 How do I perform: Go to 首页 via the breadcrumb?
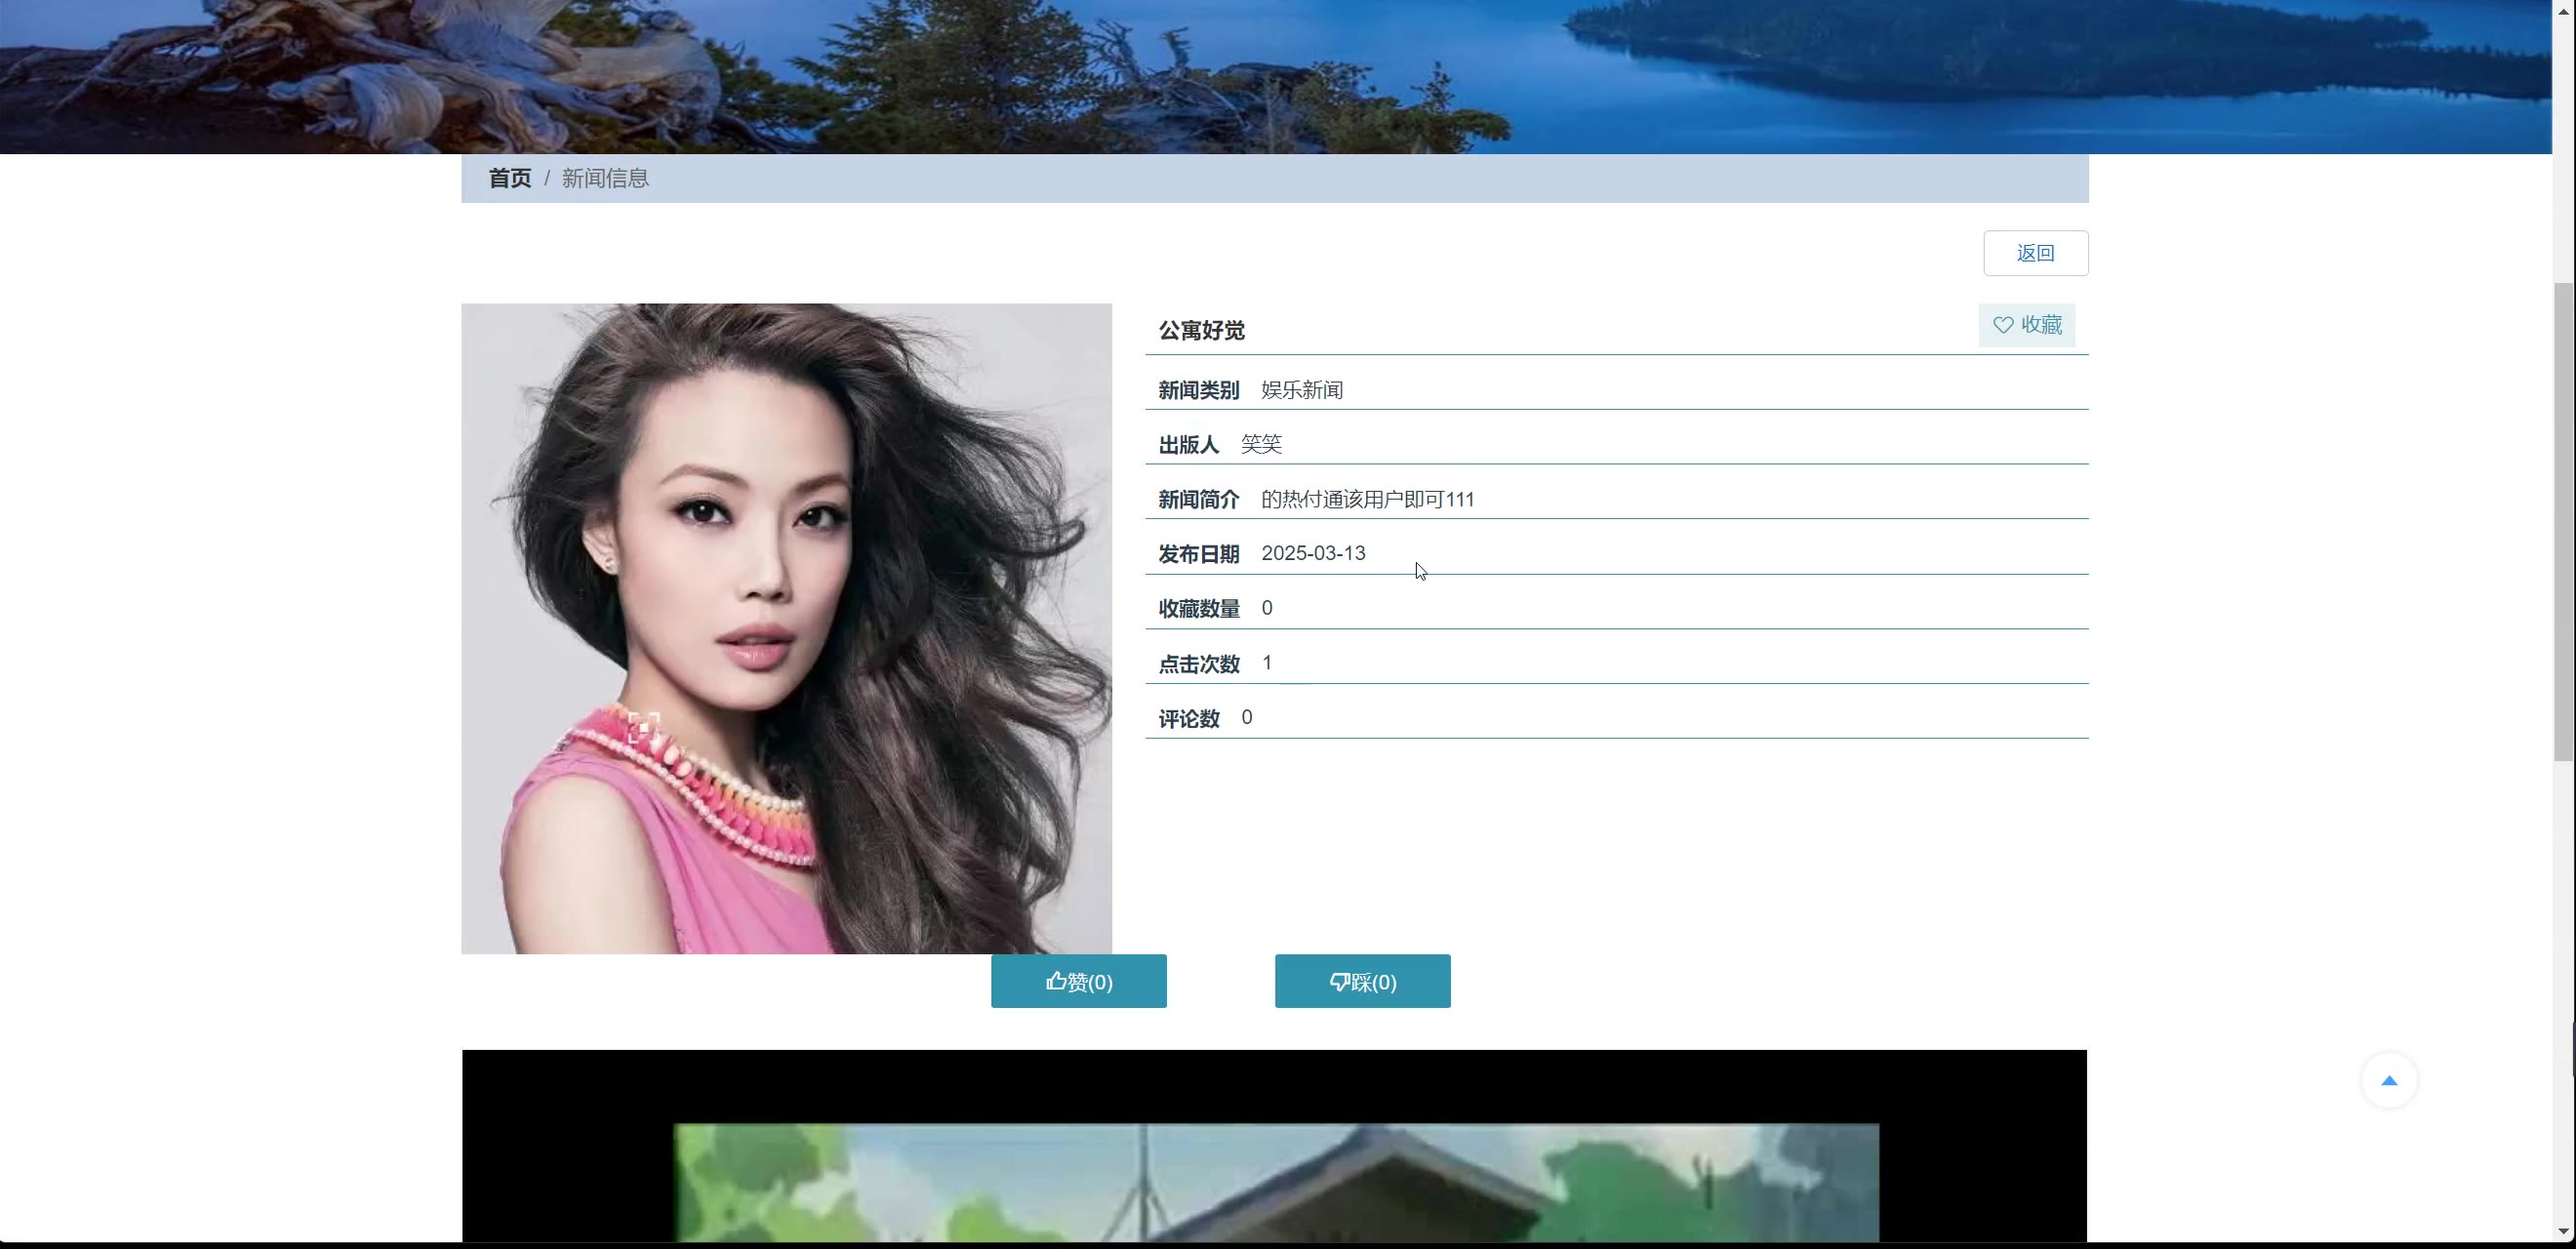509,178
